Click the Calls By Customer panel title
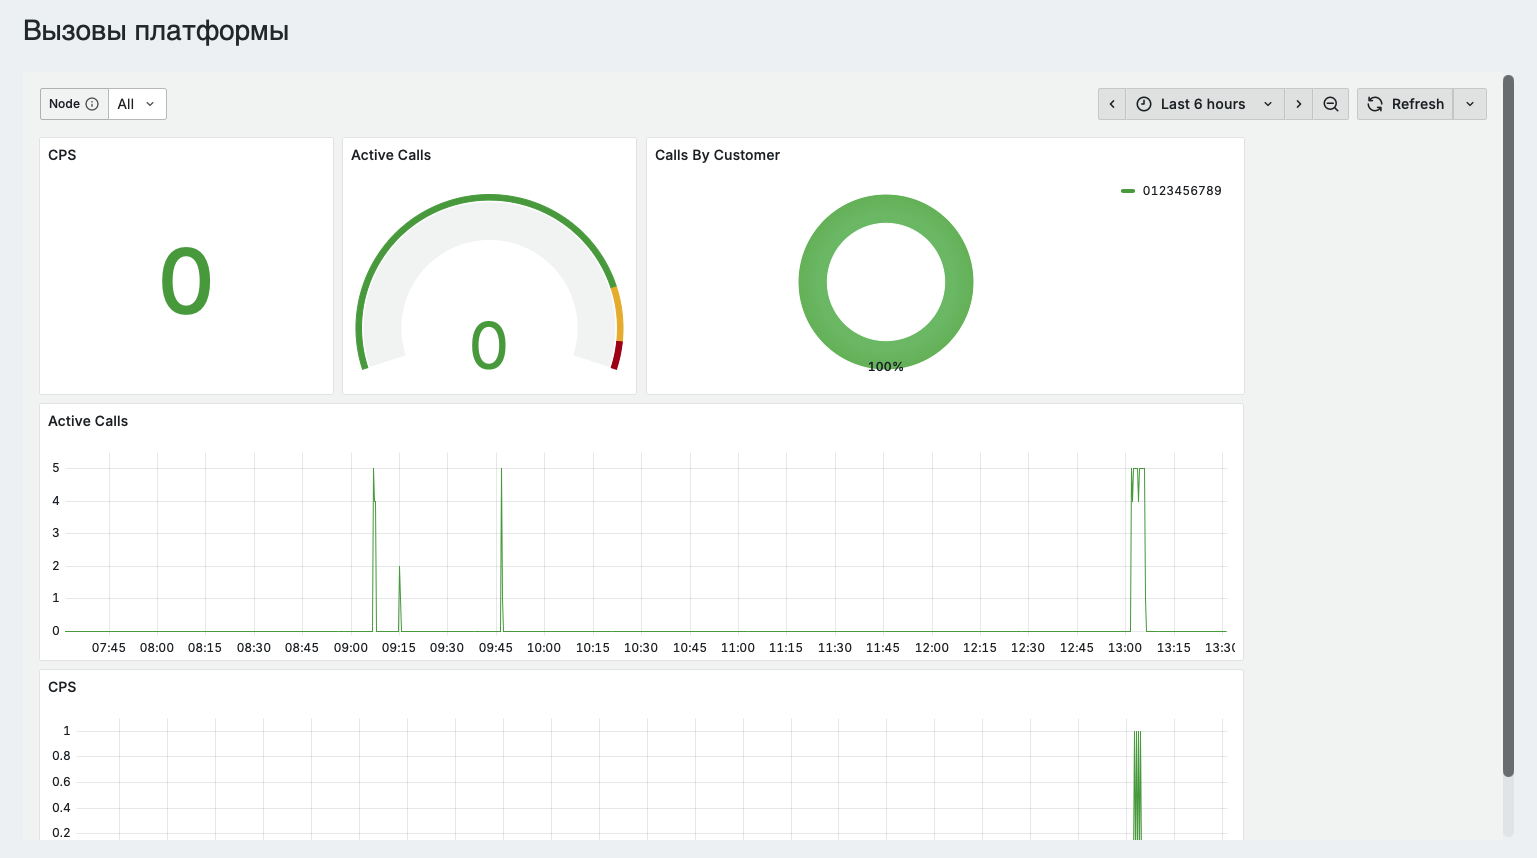This screenshot has width=1537, height=858. point(717,155)
